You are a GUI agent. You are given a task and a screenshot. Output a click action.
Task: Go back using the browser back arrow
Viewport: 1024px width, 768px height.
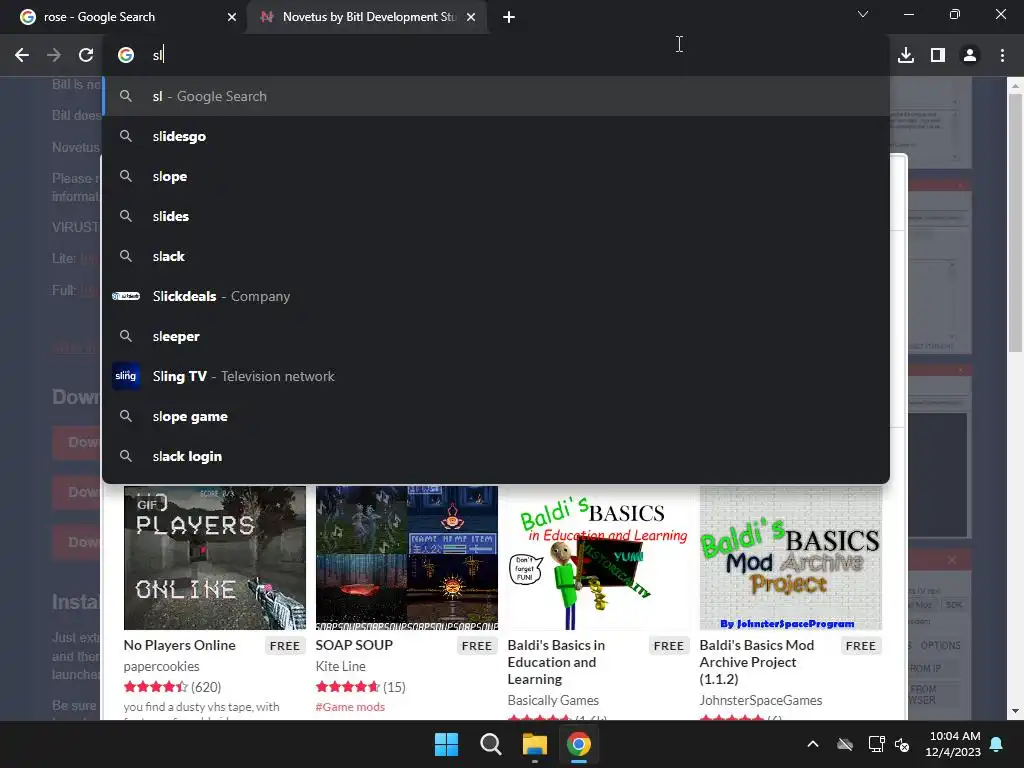tap(22, 55)
